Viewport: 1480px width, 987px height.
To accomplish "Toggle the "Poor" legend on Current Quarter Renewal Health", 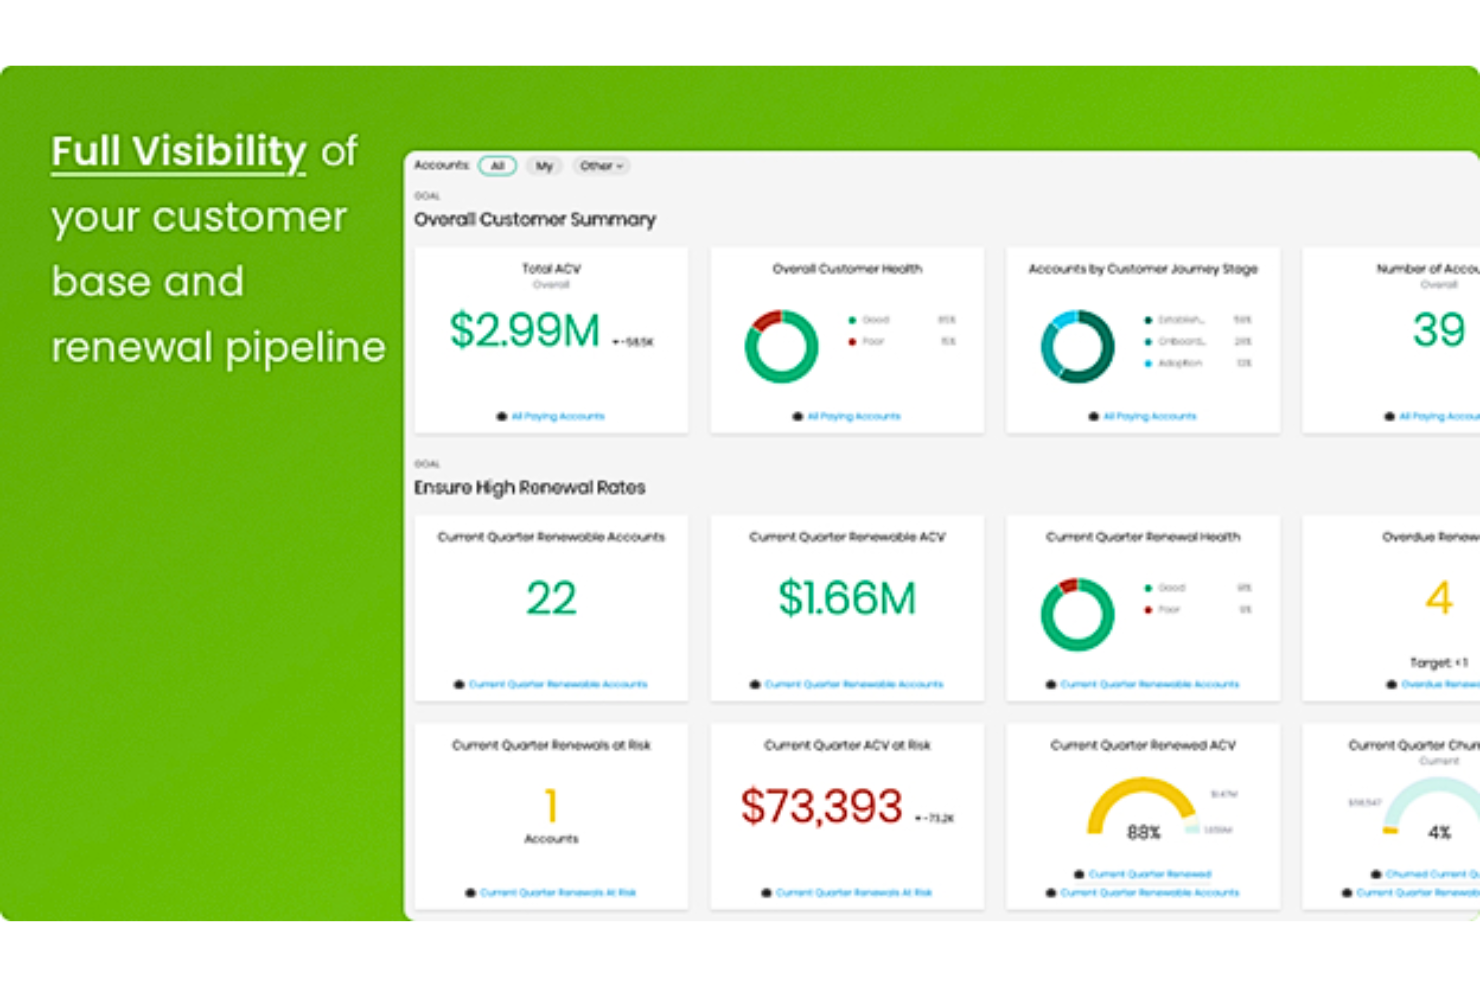I will click(x=1171, y=609).
